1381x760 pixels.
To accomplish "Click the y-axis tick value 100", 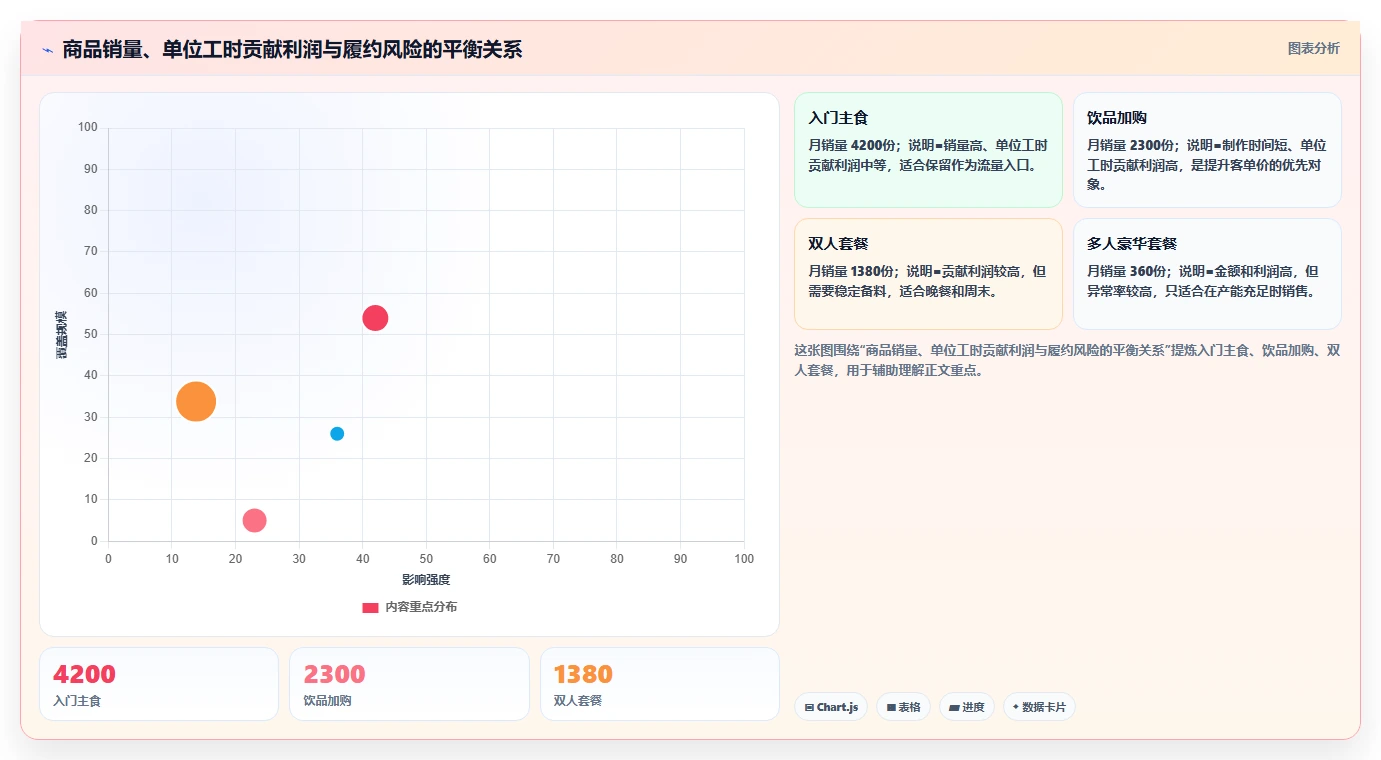I will pos(88,127).
